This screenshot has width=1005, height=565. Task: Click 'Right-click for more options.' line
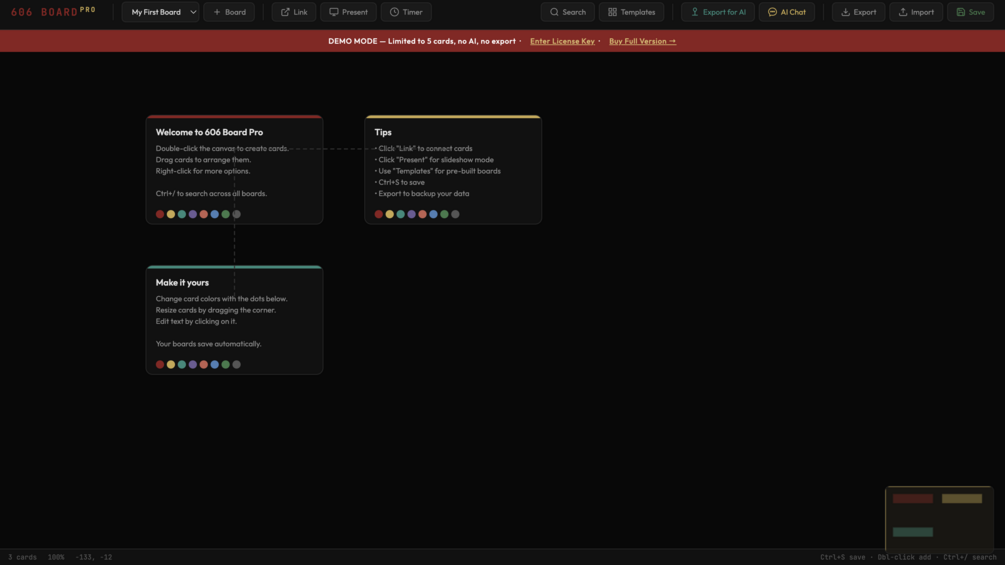(203, 171)
